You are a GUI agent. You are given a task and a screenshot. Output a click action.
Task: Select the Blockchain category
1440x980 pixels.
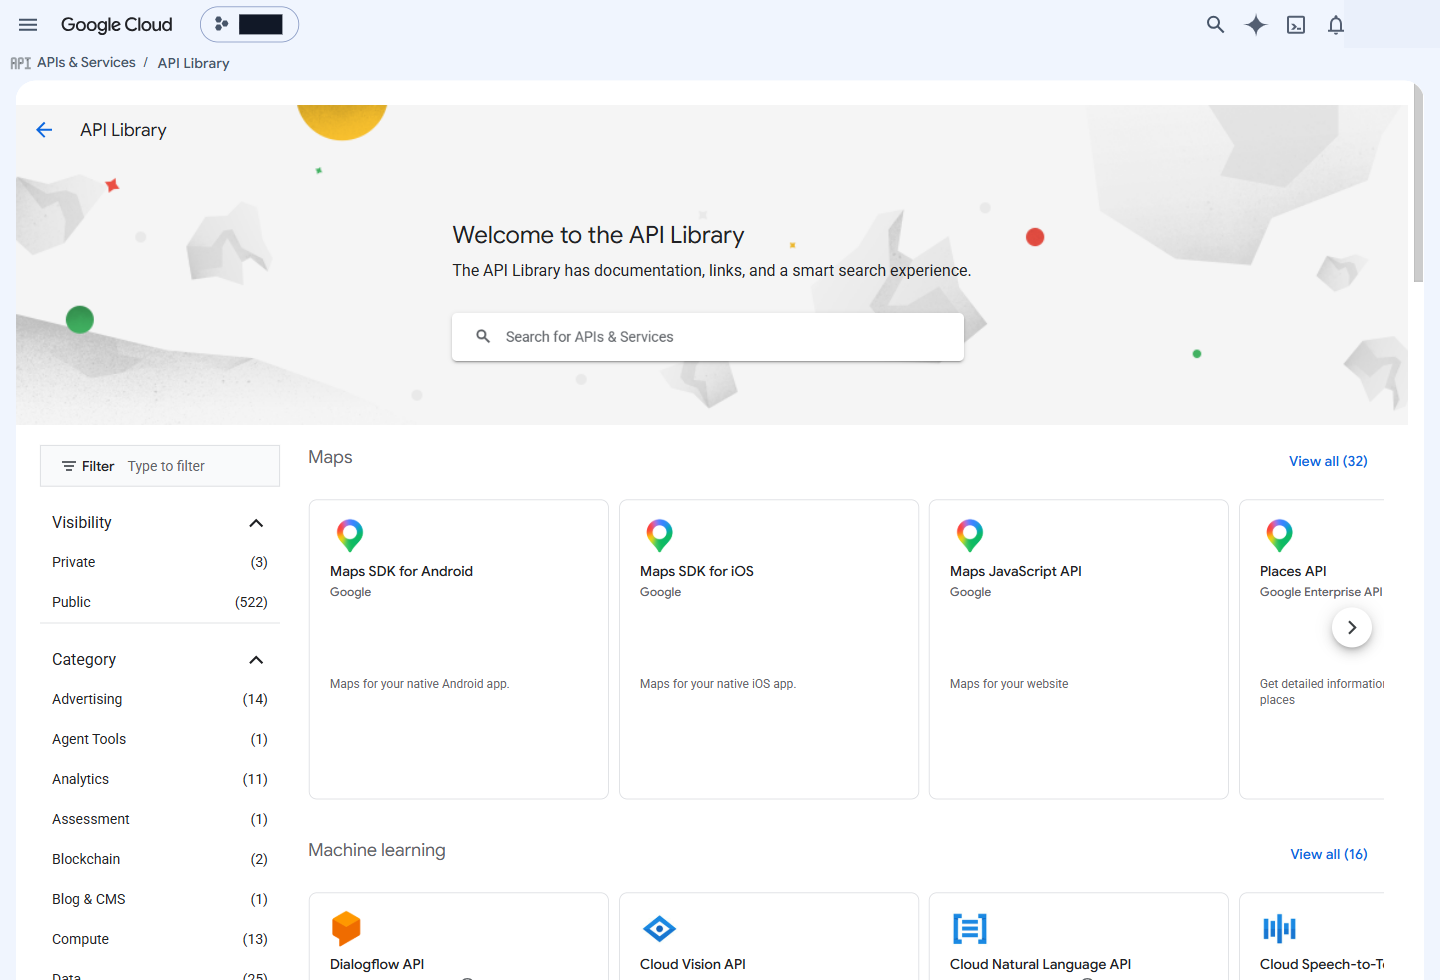pyautogui.click(x=160, y=859)
